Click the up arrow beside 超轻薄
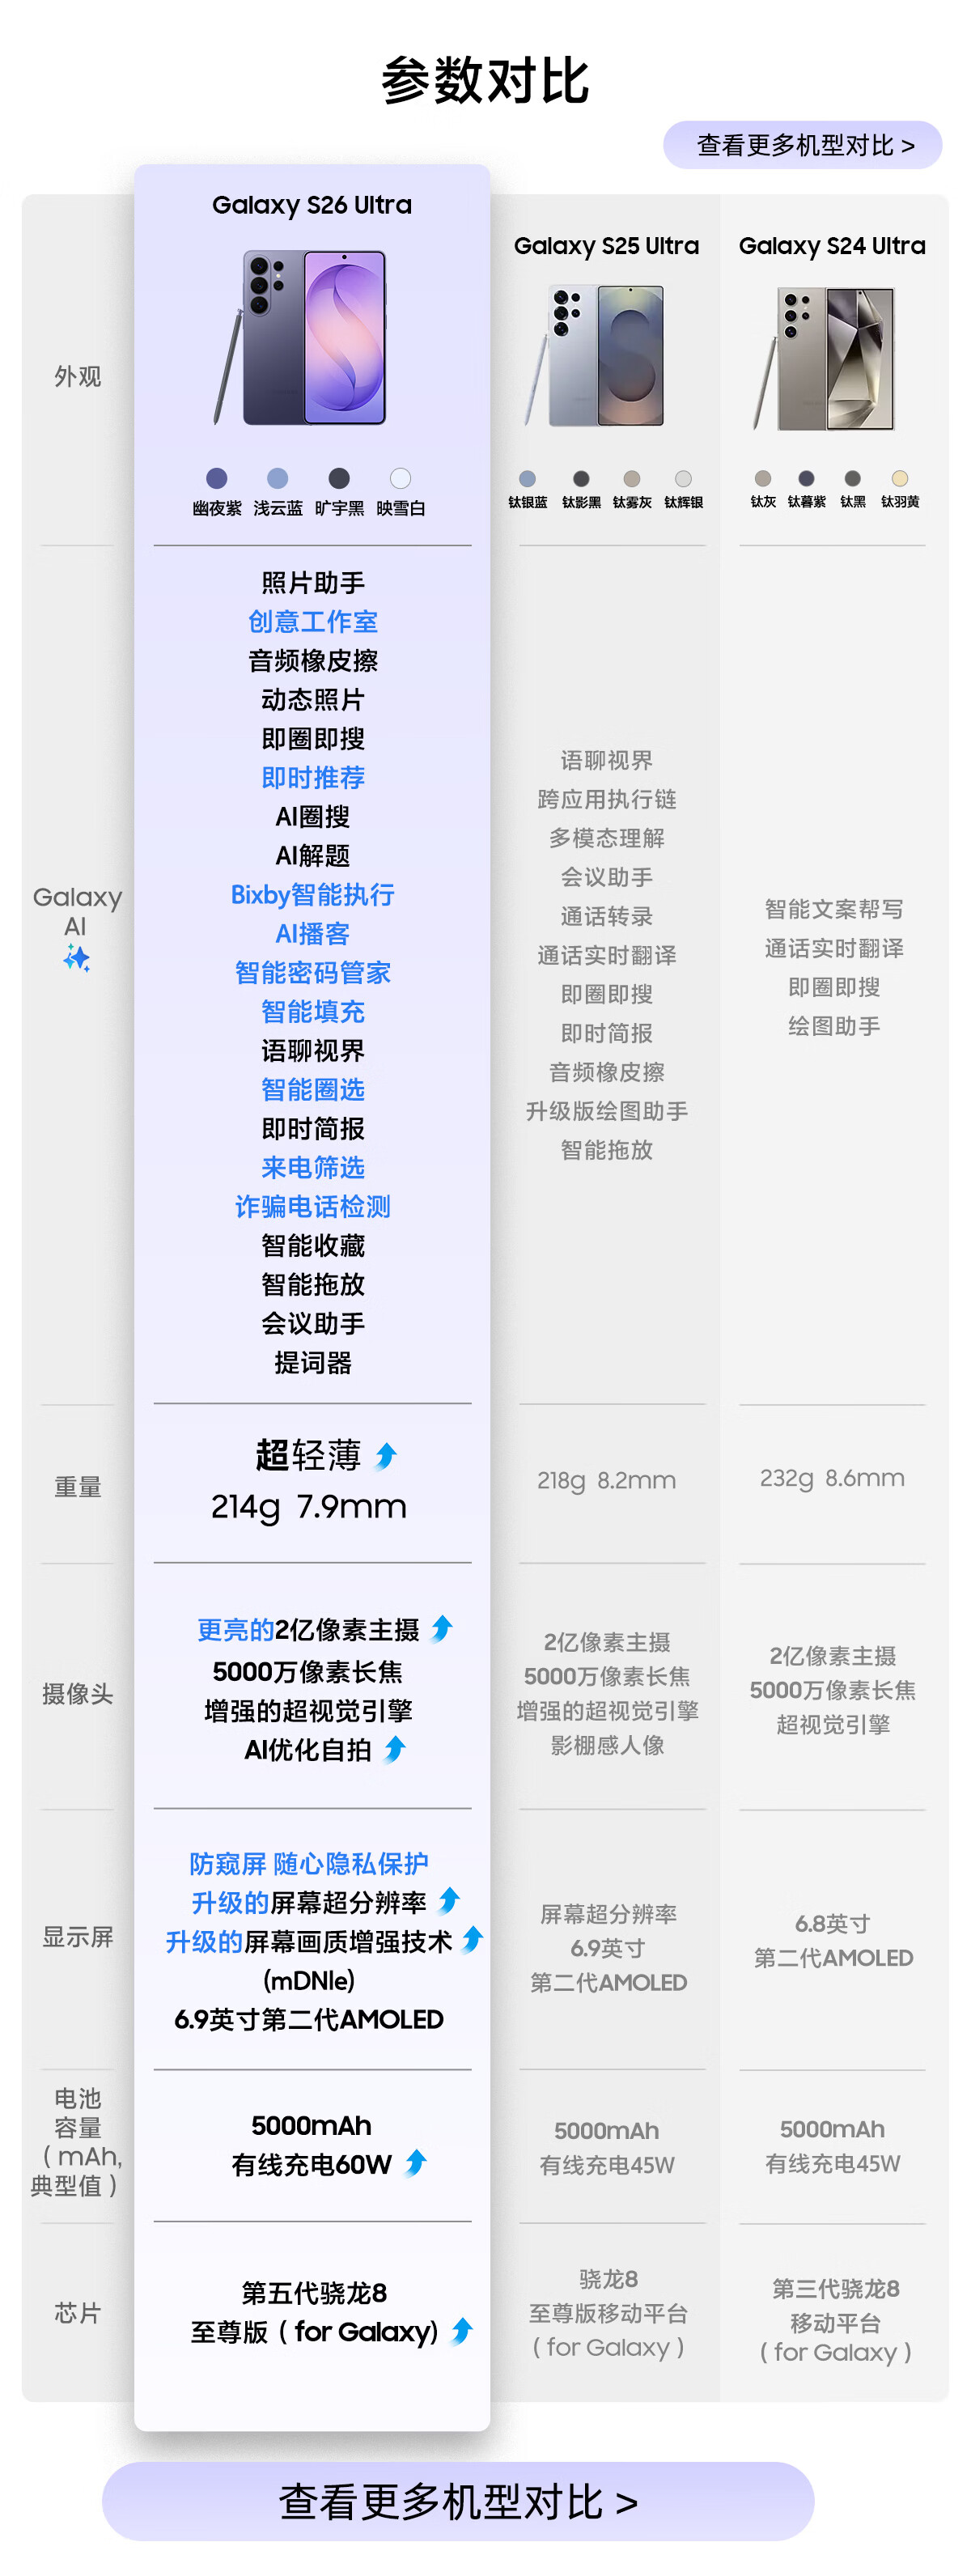This screenshot has width=971, height=2576. click(x=386, y=1456)
